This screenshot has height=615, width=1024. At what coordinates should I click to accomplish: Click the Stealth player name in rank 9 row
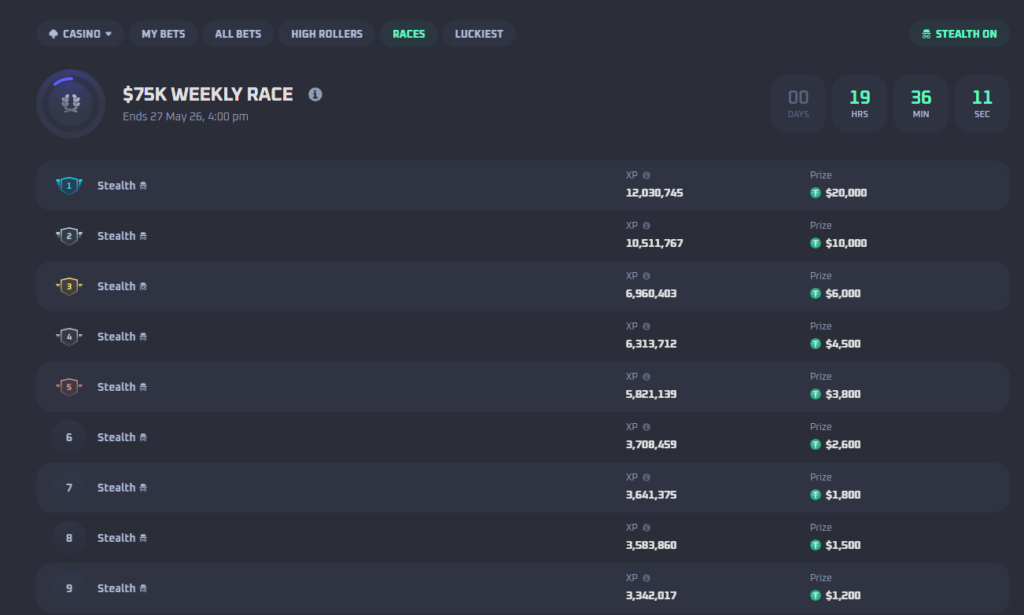pos(116,588)
